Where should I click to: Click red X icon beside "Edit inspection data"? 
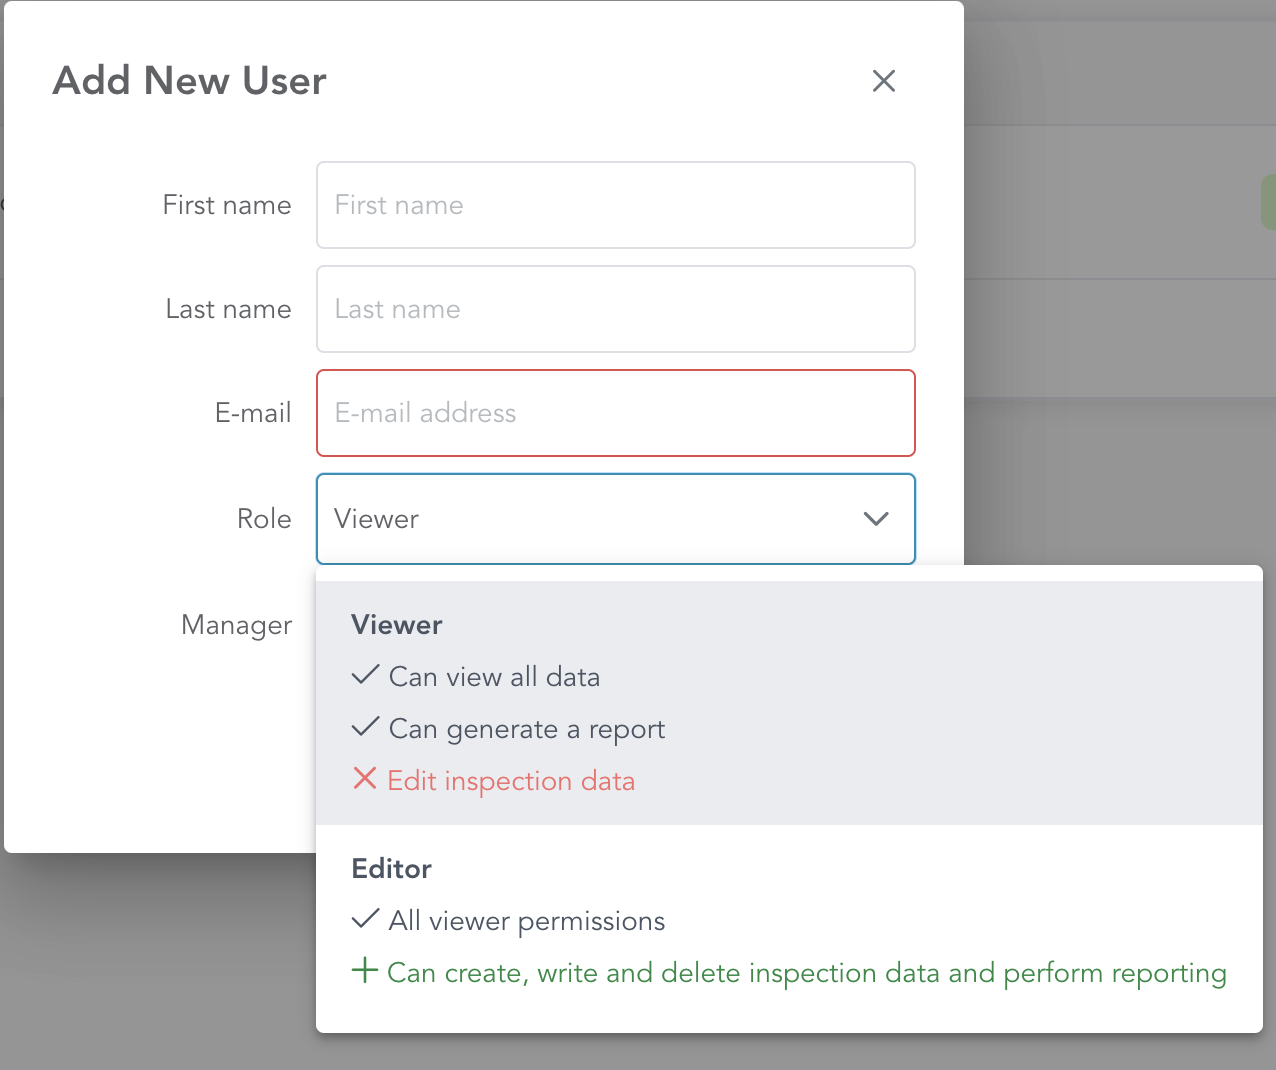coord(365,779)
